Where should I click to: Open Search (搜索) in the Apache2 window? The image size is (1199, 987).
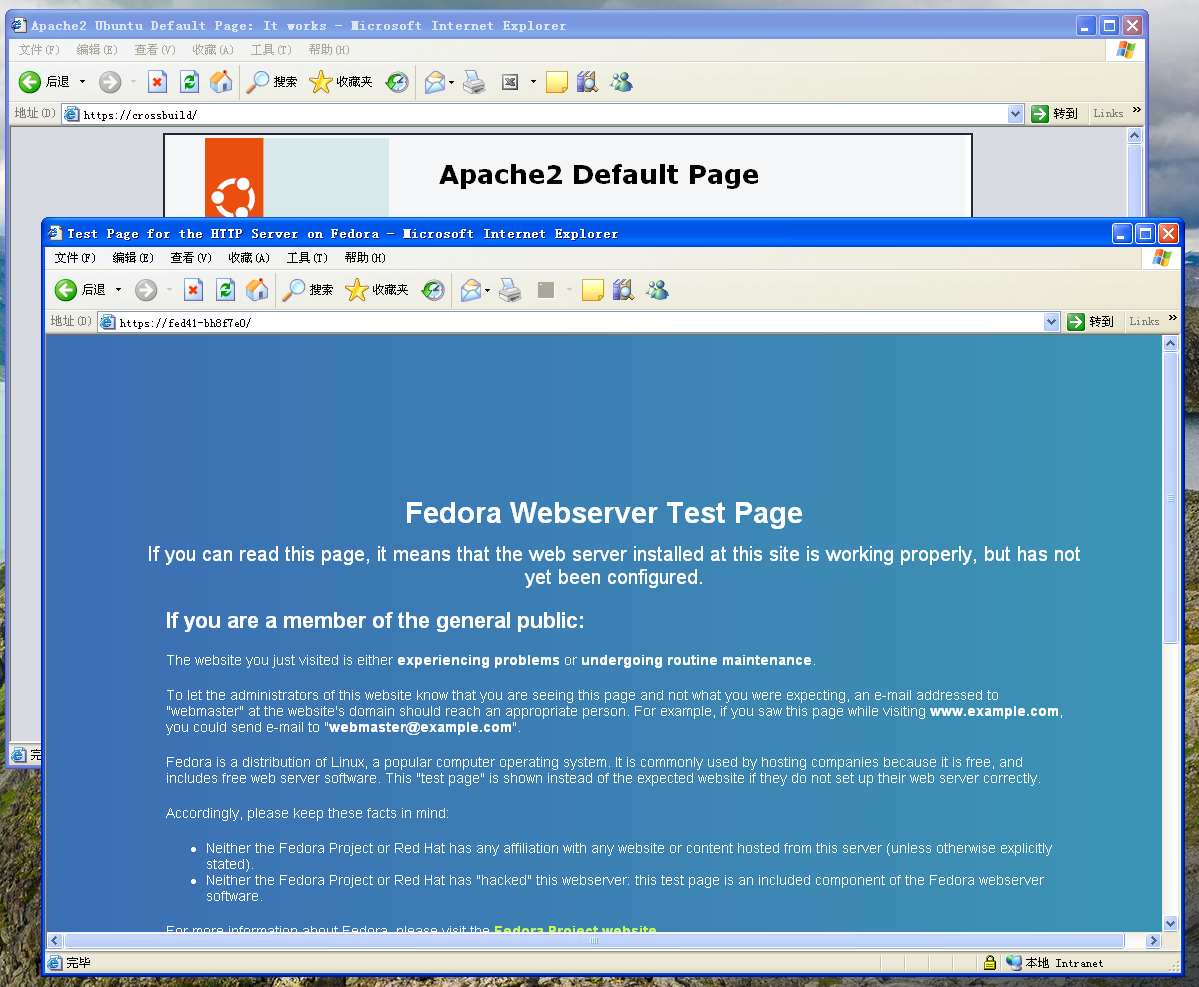coord(271,82)
